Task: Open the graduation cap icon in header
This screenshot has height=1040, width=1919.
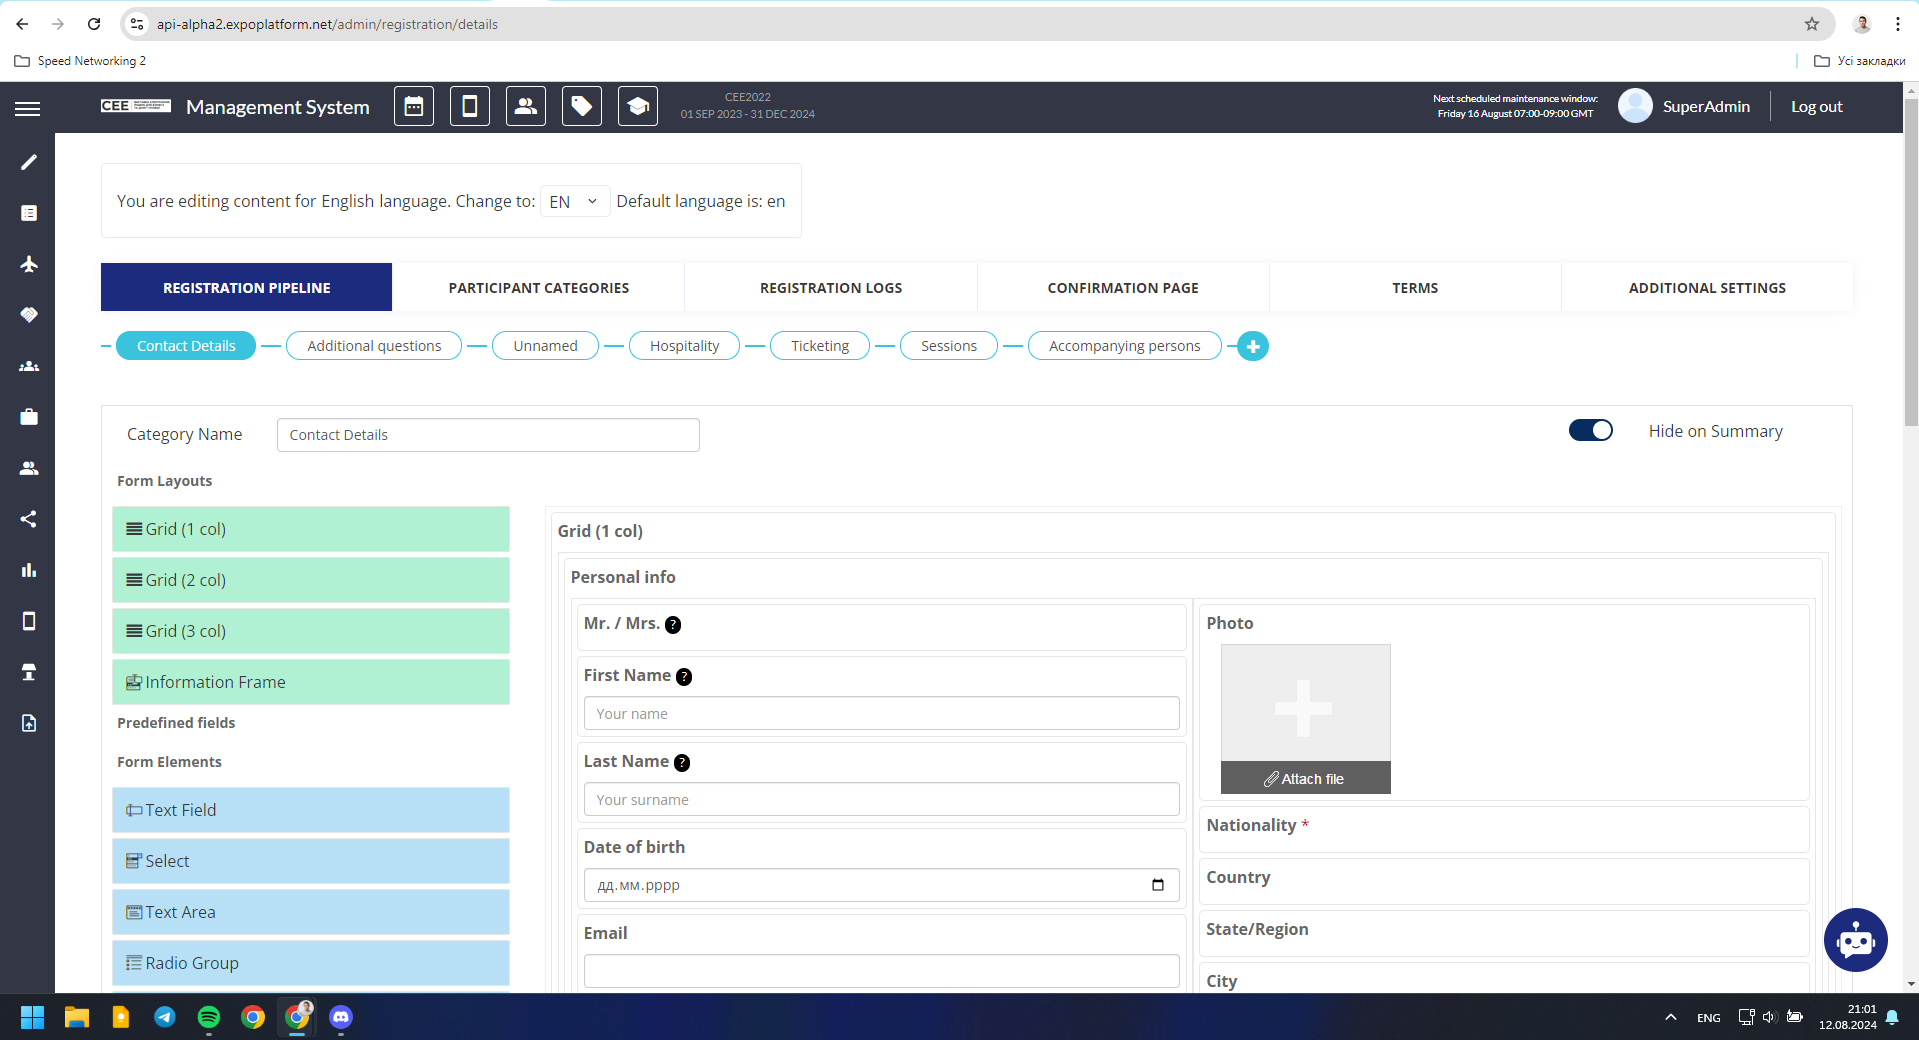Action: click(637, 107)
